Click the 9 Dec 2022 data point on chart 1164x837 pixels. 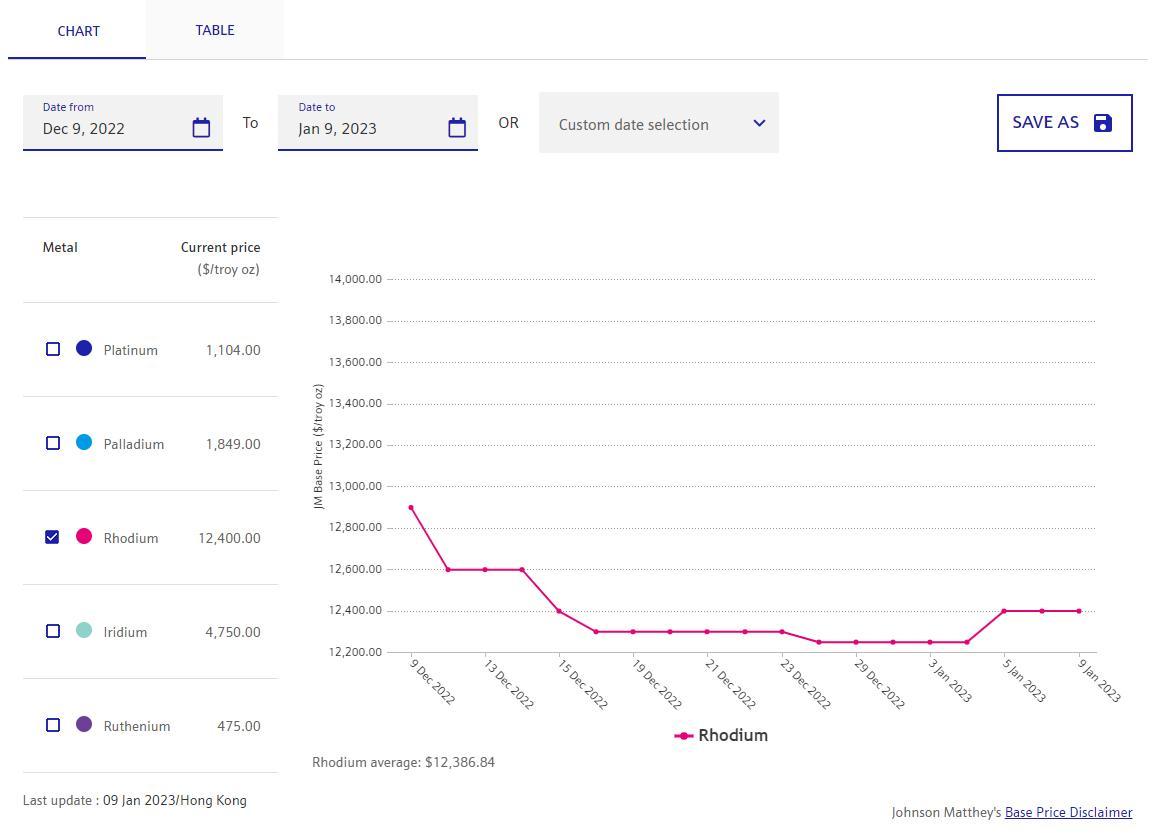[x=411, y=508]
